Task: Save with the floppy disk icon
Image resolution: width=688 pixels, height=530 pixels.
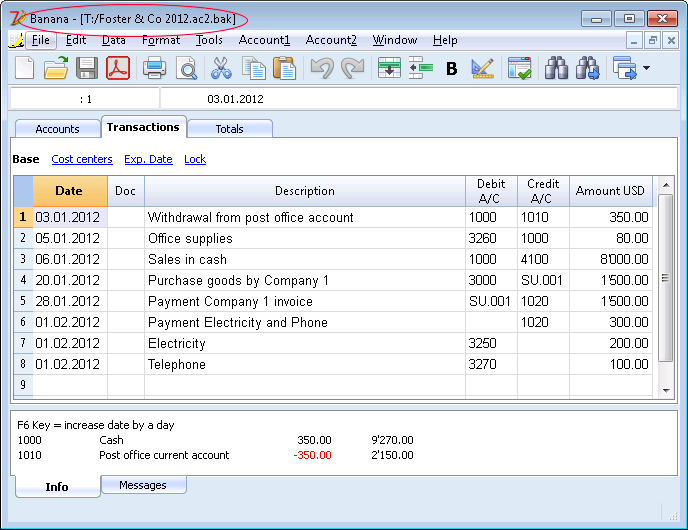Action: pyautogui.click(x=86, y=68)
